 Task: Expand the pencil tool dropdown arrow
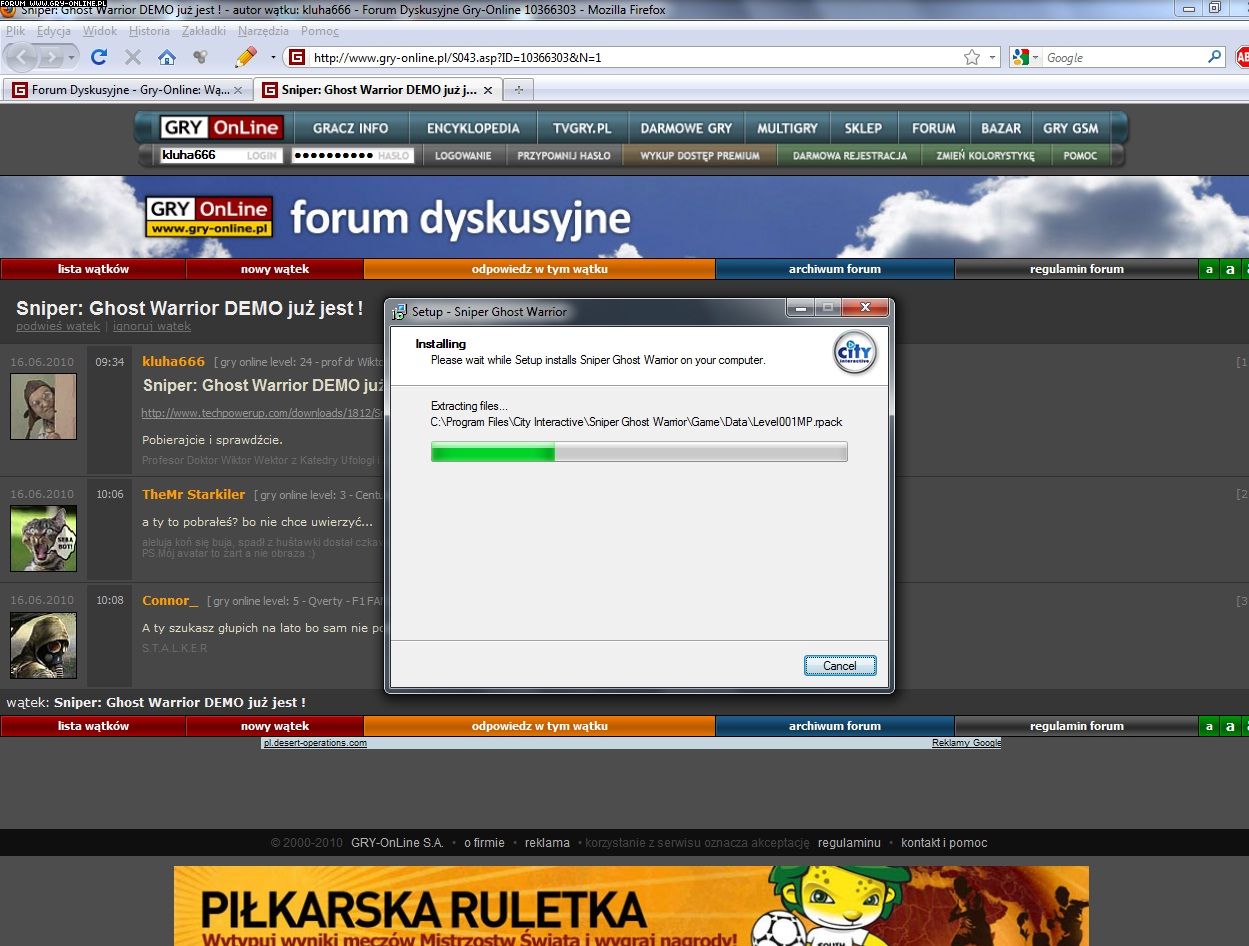tap(273, 57)
